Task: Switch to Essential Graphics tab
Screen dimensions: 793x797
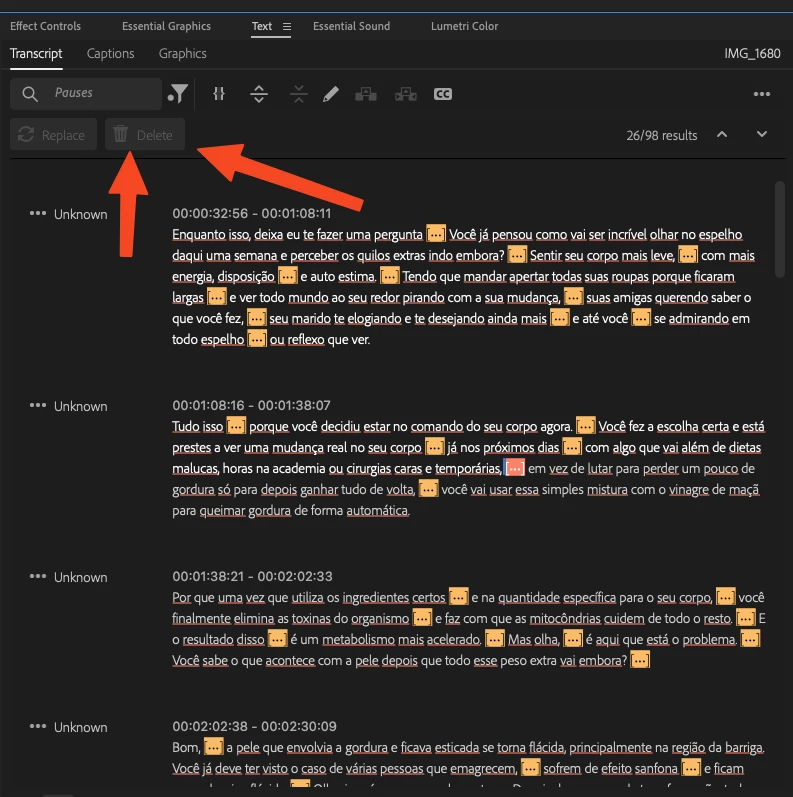Action: coord(166,26)
